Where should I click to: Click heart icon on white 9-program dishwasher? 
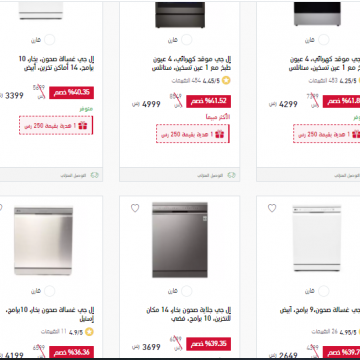coord(272,208)
